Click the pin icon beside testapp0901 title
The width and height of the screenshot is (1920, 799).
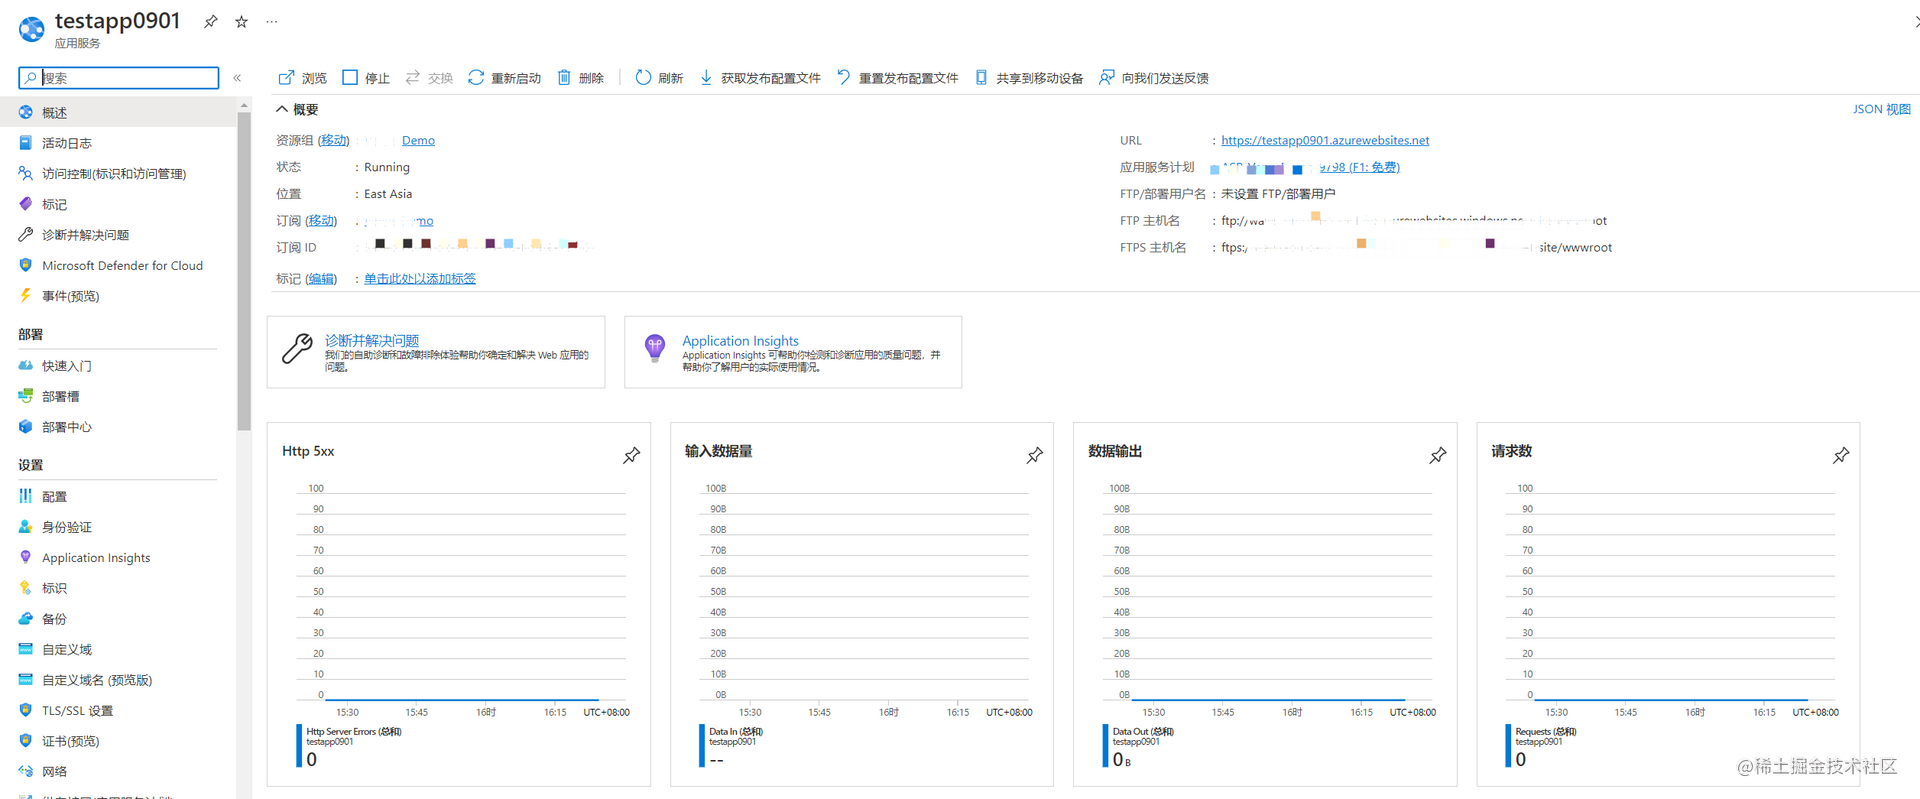pos(211,21)
